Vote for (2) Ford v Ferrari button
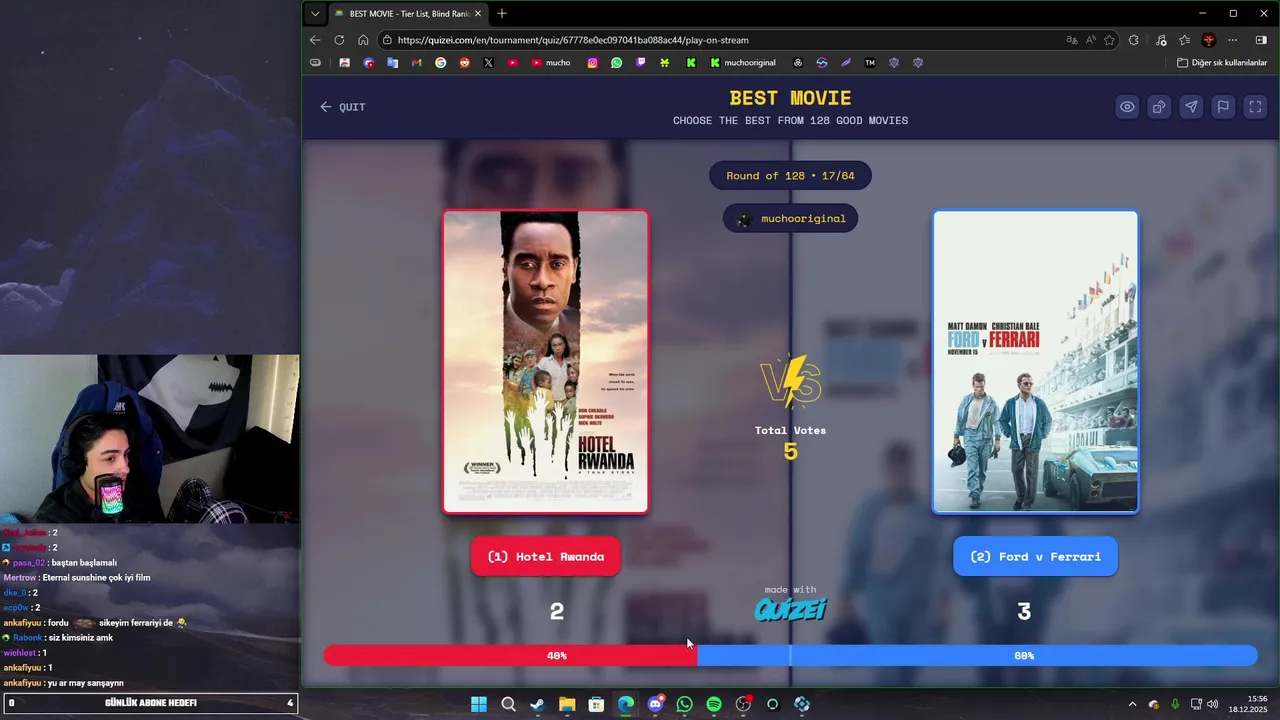The image size is (1280, 720). [x=1035, y=556]
